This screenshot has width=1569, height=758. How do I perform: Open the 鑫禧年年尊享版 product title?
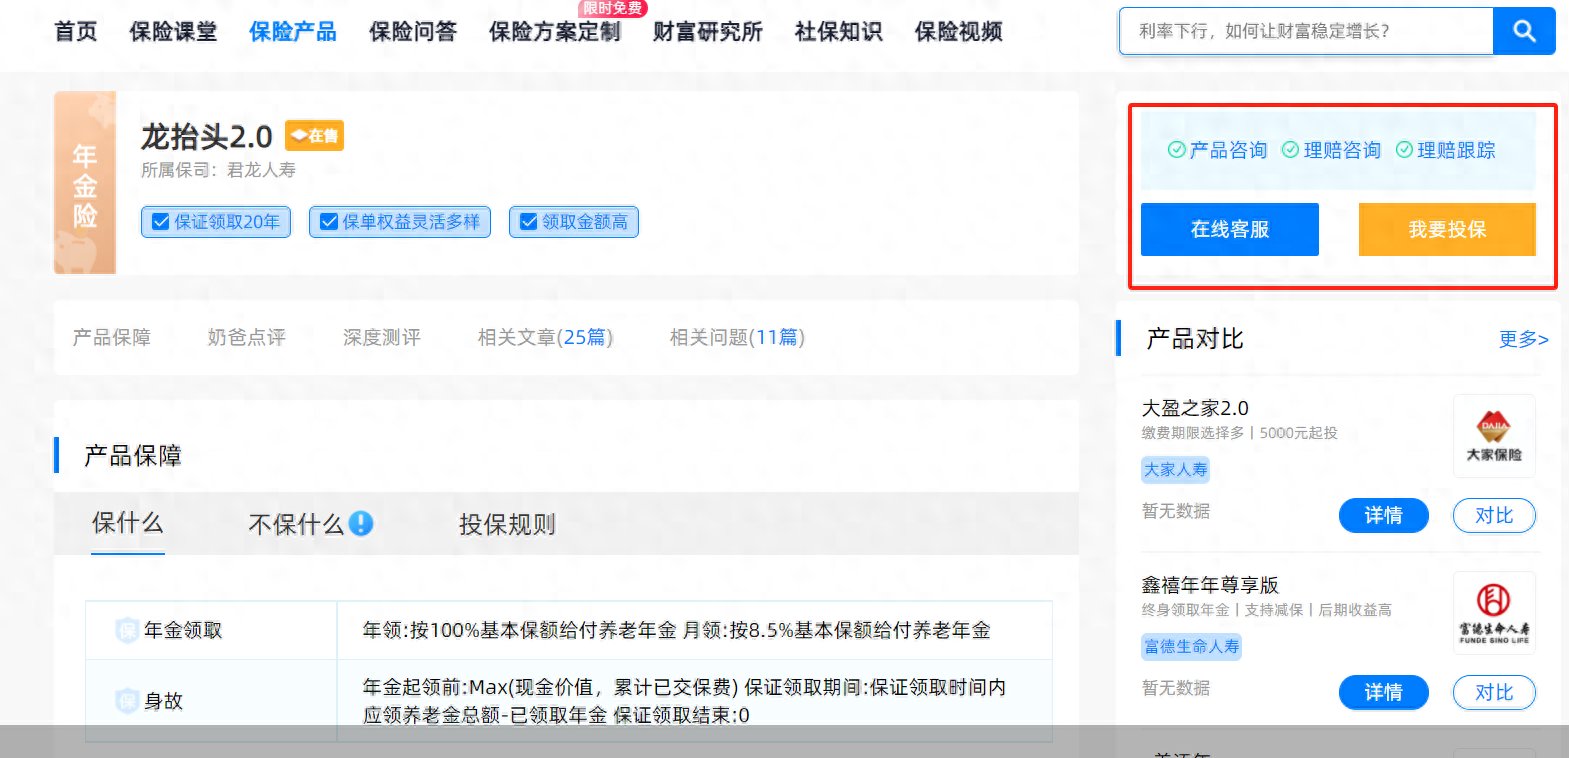click(x=1210, y=585)
